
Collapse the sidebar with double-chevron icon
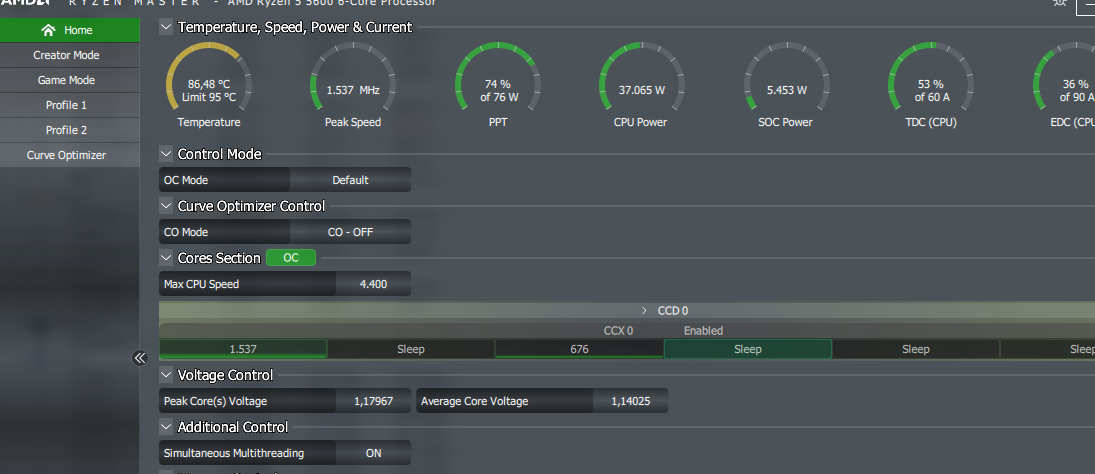(140, 358)
